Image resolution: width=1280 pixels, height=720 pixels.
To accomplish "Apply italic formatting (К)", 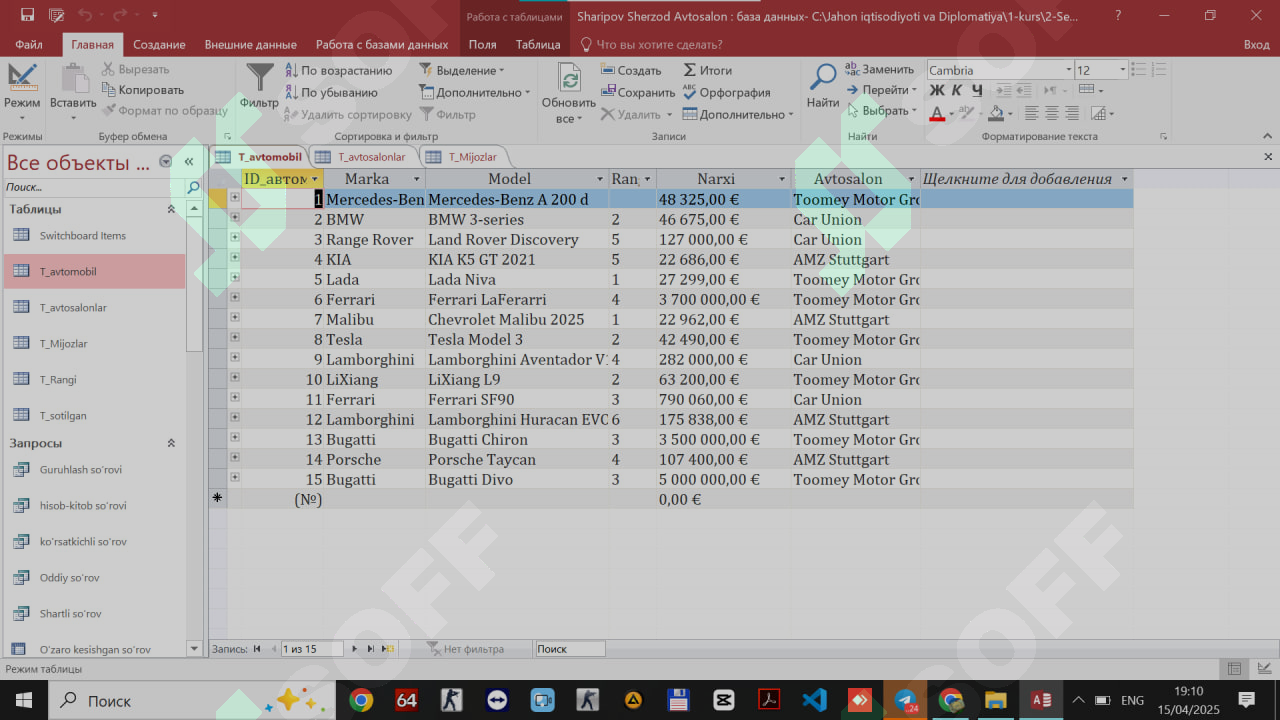I will point(956,91).
